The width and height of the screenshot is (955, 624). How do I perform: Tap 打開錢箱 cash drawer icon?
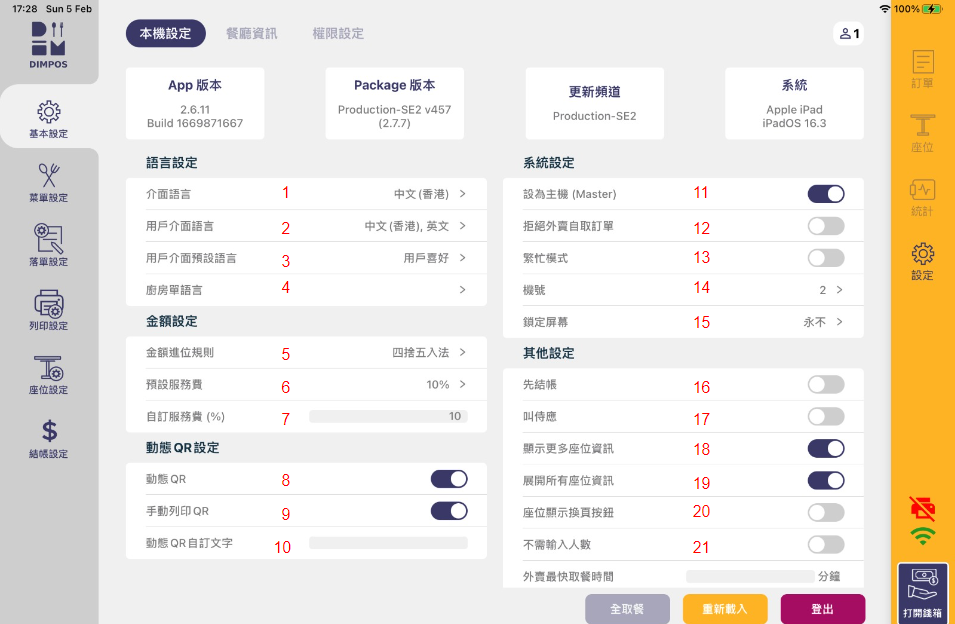[x=922, y=594]
